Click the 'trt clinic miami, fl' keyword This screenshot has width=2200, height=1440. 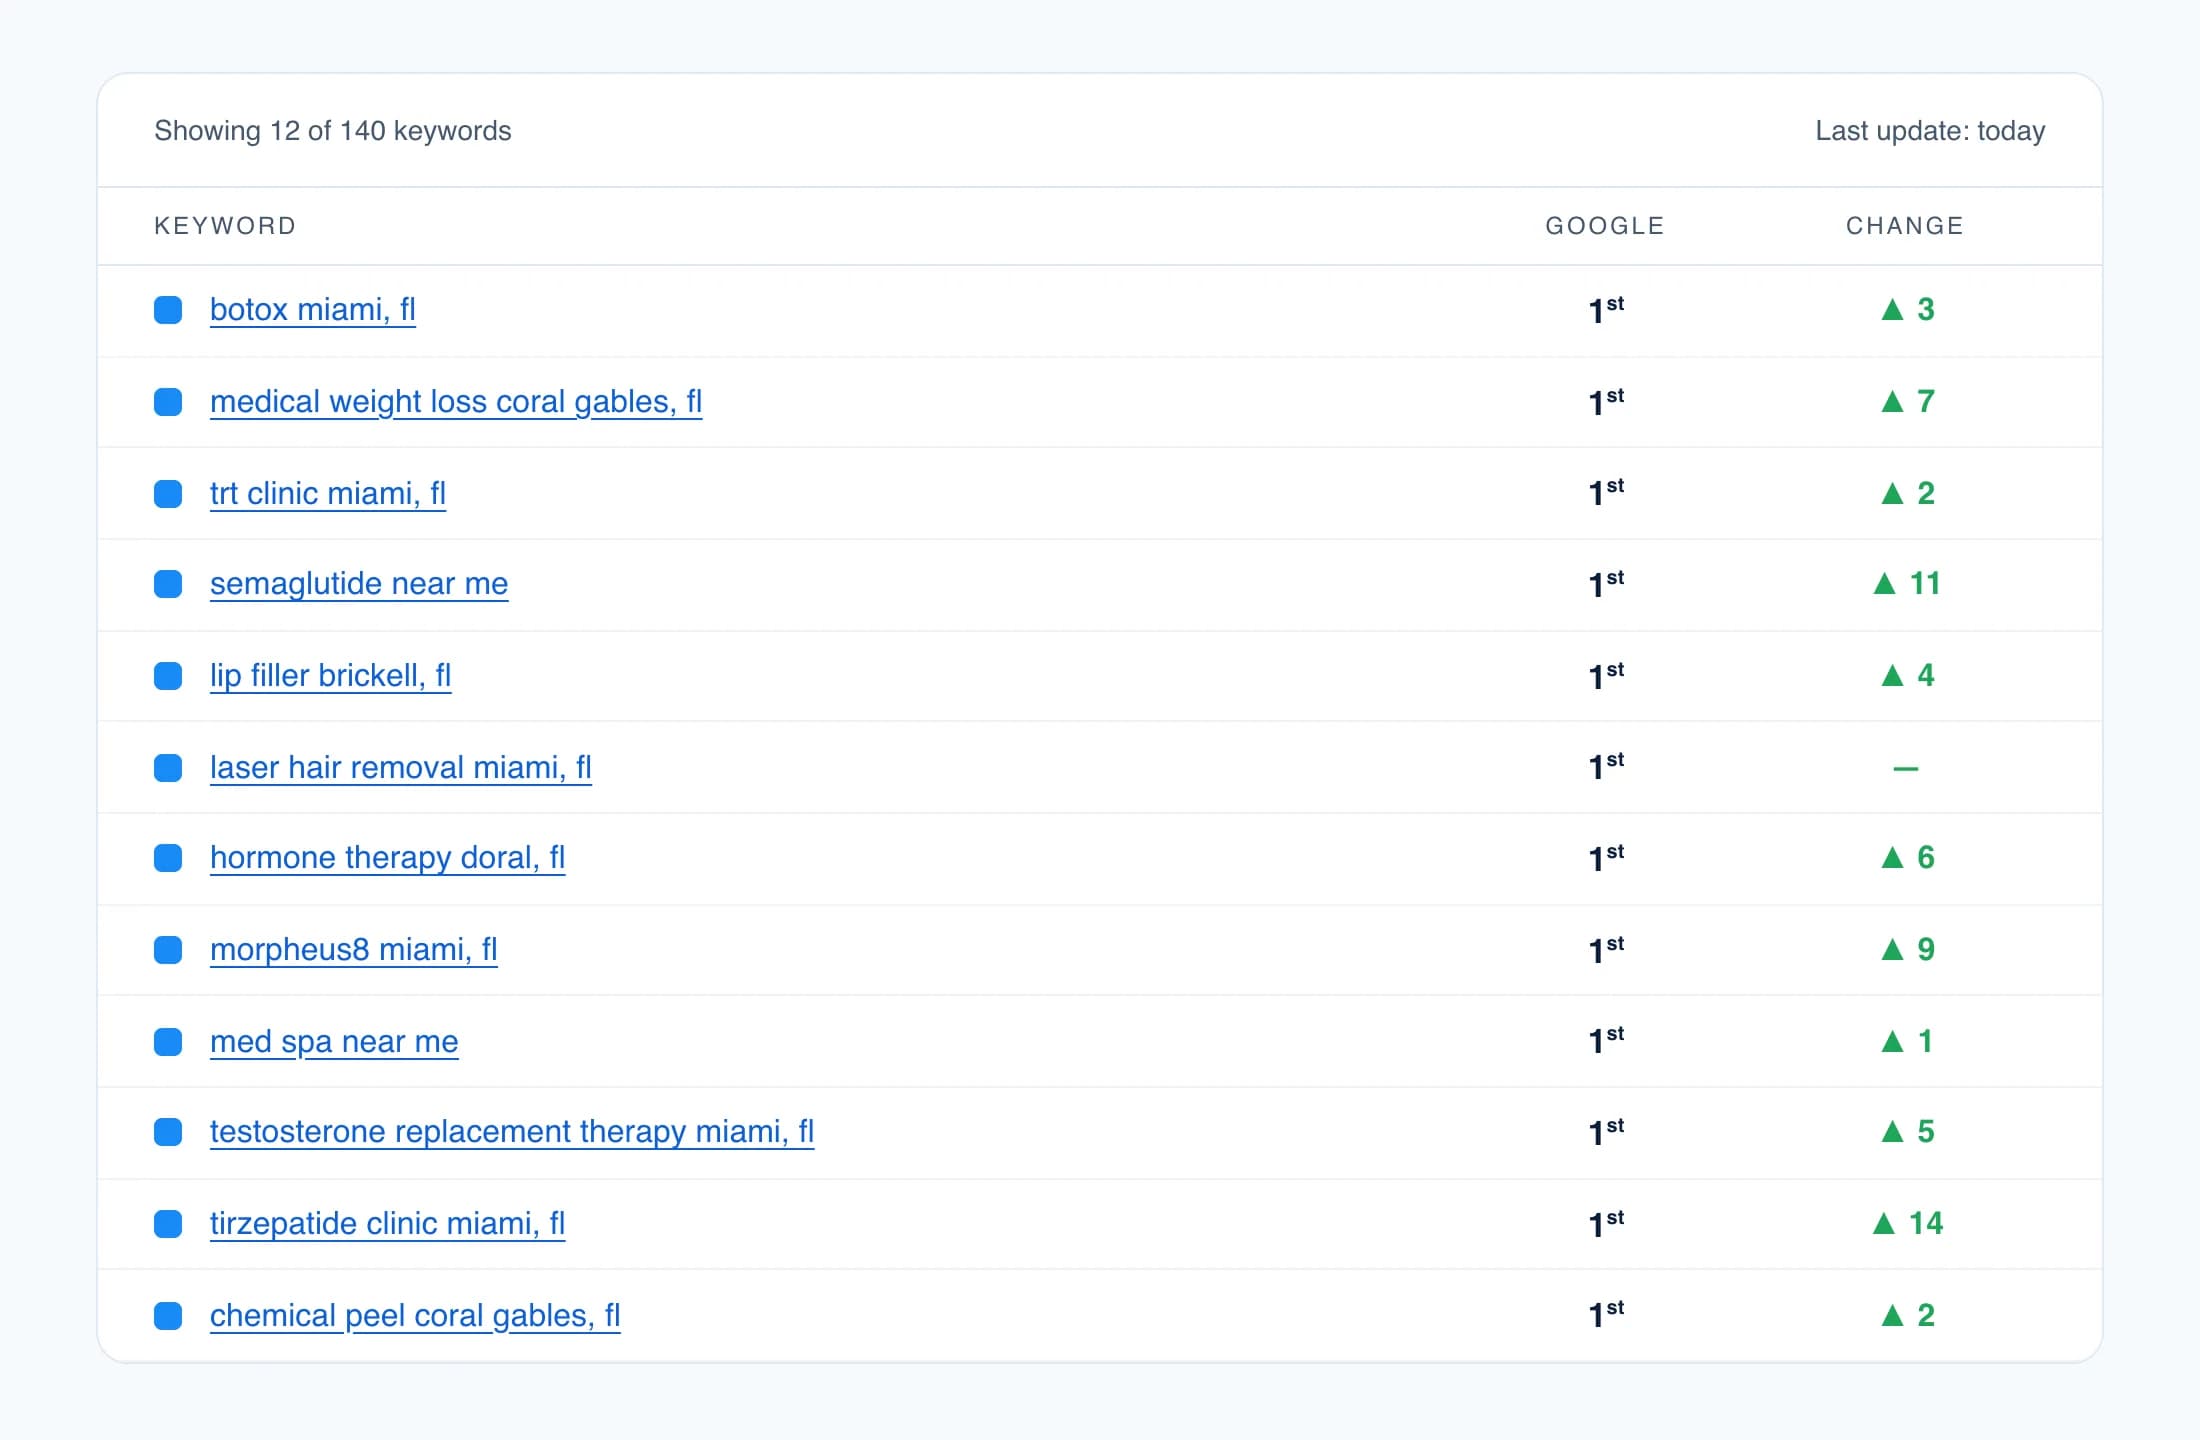click(x=328, y=494)
